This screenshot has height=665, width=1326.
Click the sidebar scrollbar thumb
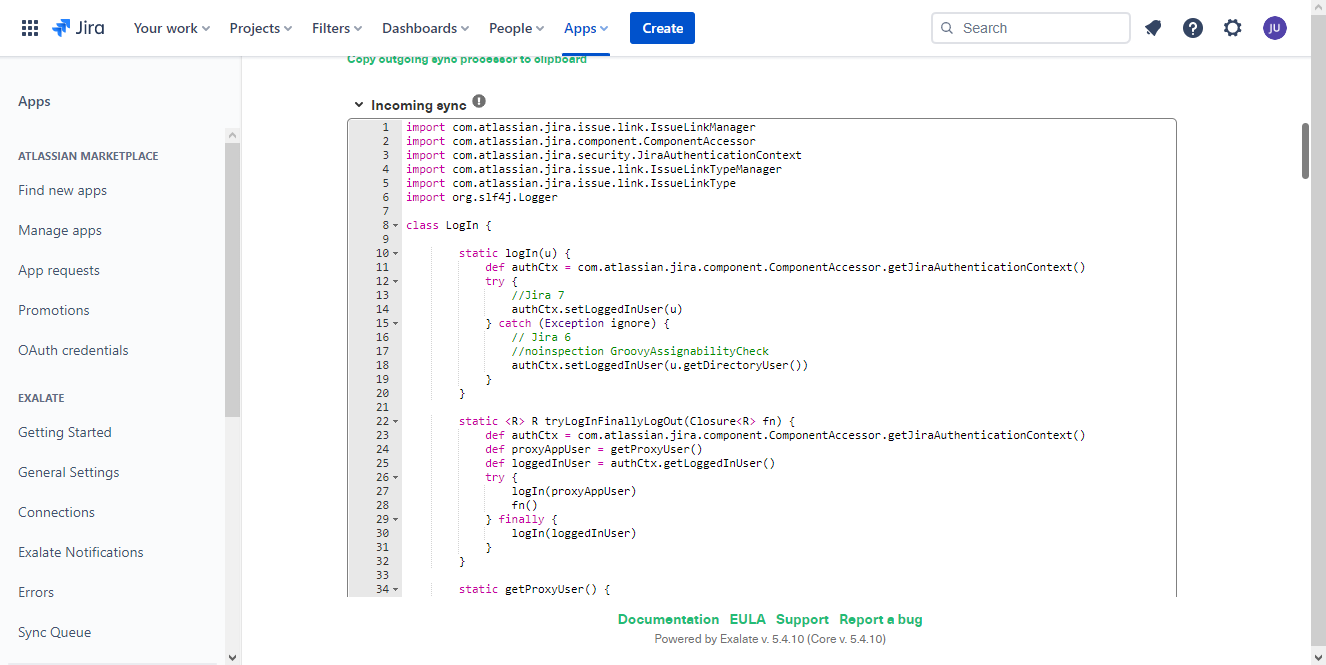click(232, 280)
